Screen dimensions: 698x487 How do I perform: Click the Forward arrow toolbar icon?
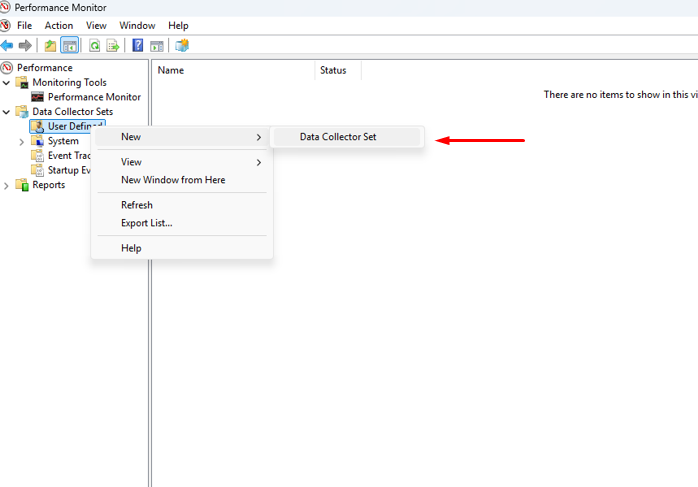[24, 45]
